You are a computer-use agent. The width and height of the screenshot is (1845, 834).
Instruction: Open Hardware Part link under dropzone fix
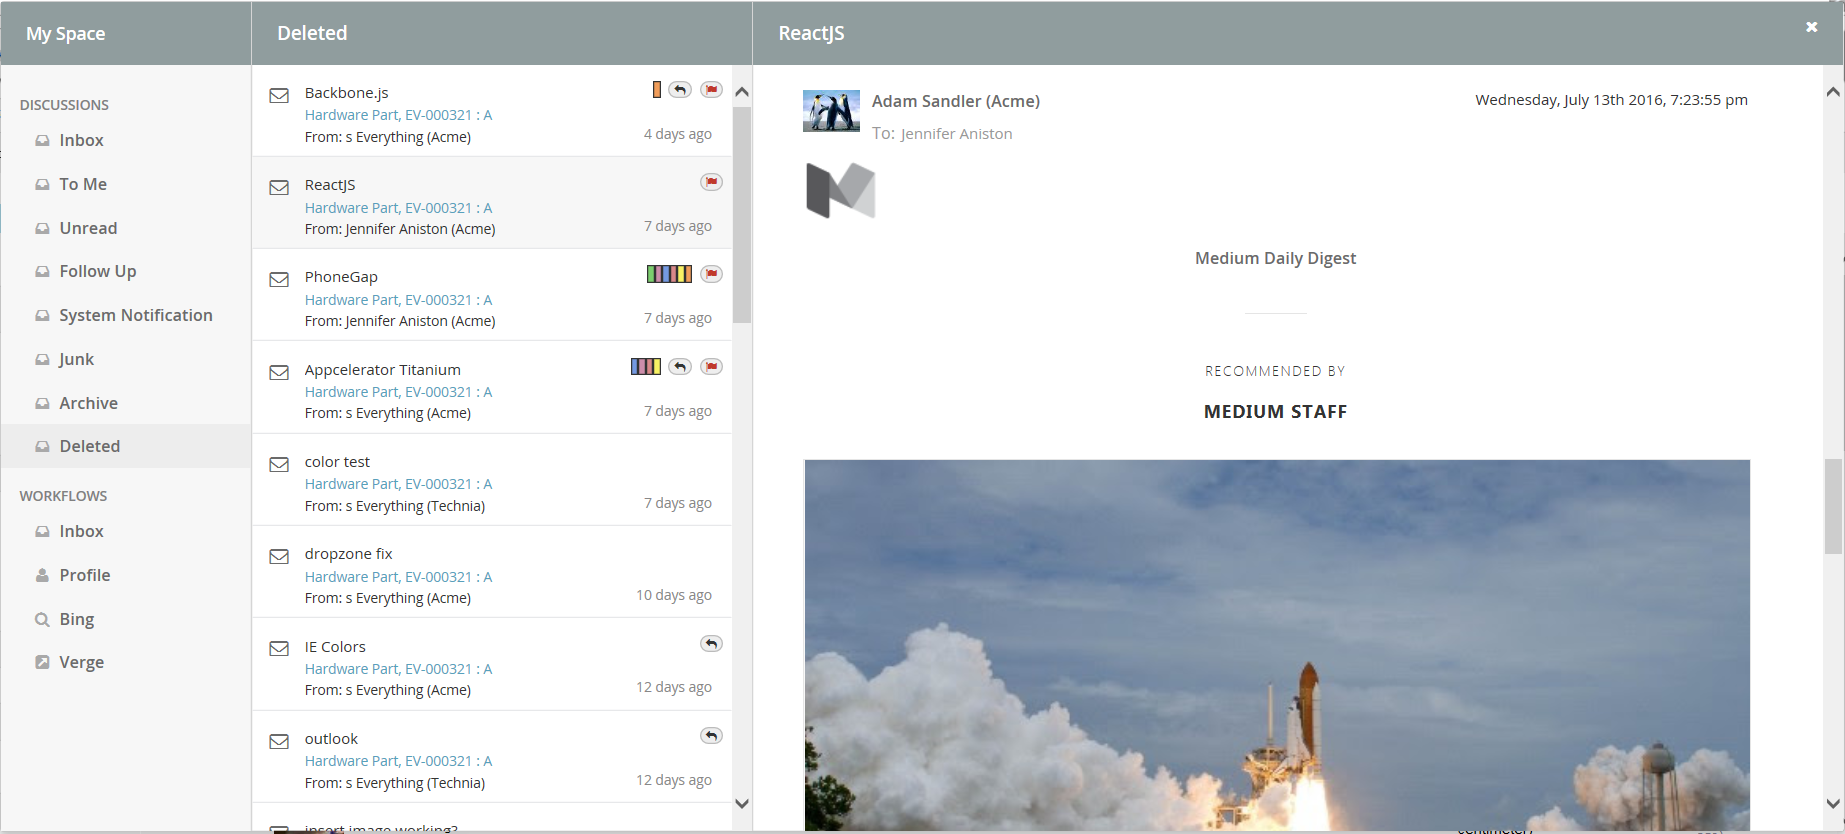(398, 577)
